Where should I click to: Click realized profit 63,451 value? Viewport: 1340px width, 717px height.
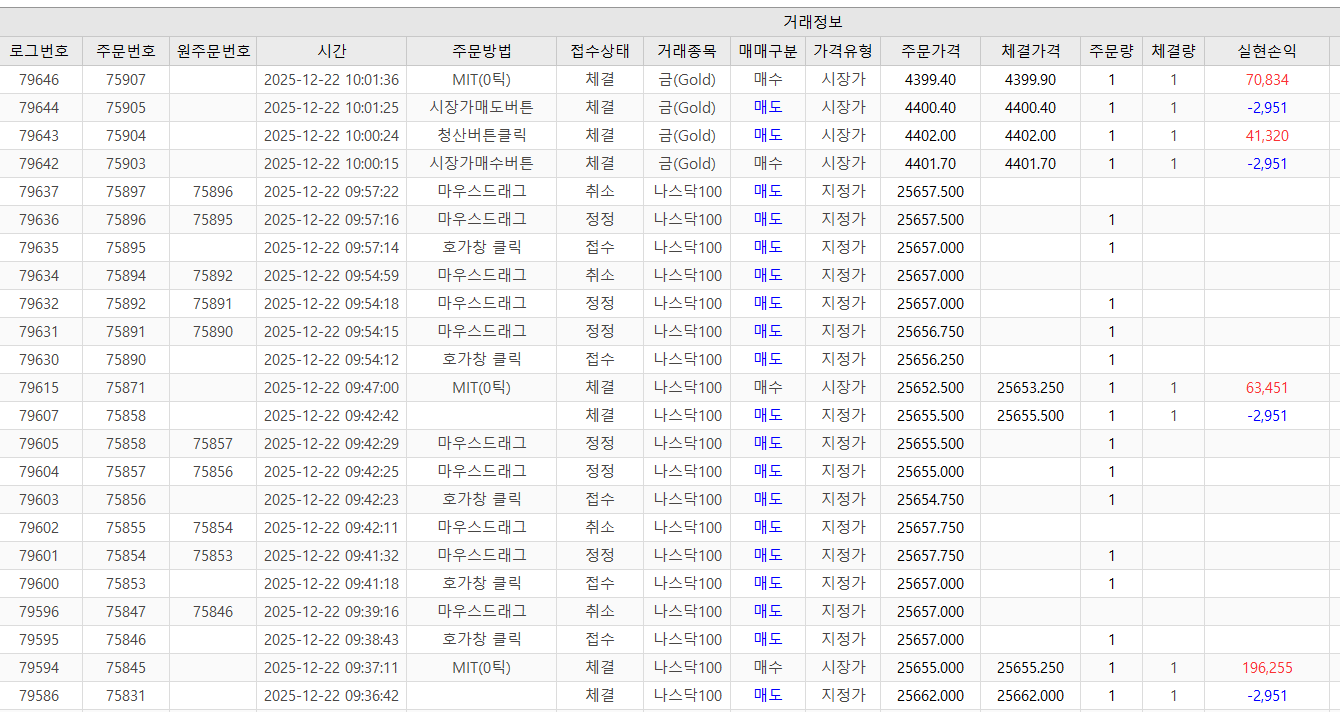click(1266, 388)
